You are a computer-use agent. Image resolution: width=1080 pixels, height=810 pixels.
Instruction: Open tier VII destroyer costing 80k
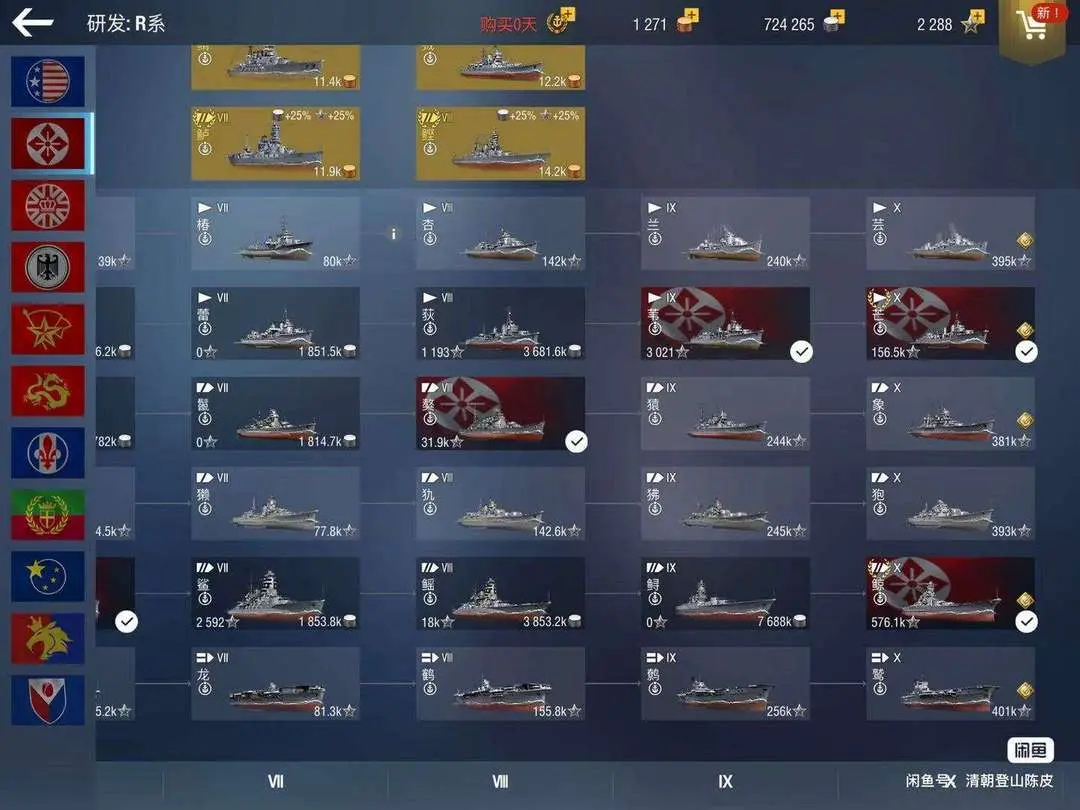[276, 233]
